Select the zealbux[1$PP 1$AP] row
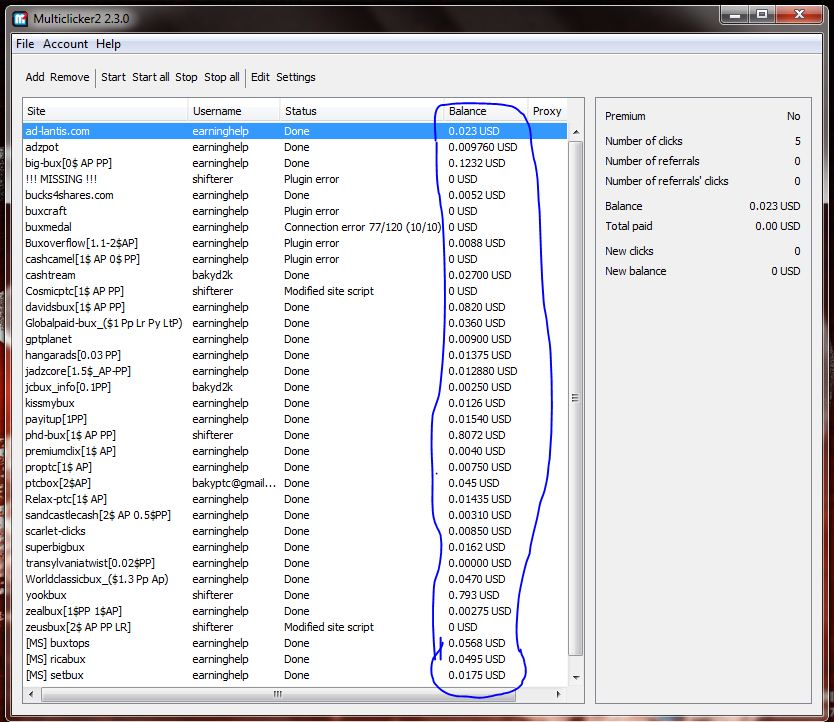This screenshot has width=834, height=722. click(x=295, y=611)
